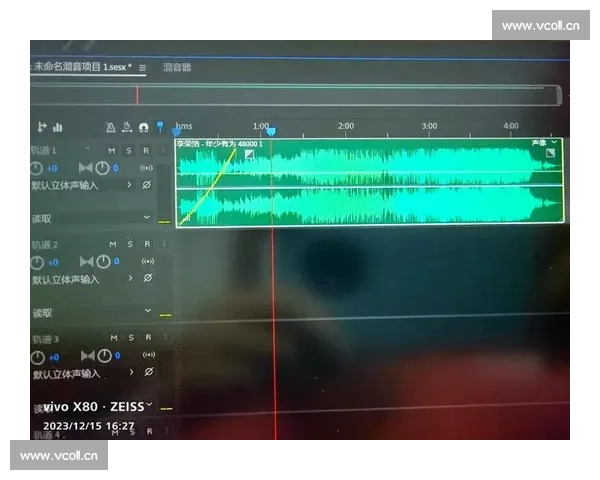Mute track 1 with the M button
Viewport: 600px width, 480px height.
pyautogui.click(x=113, y=151)
